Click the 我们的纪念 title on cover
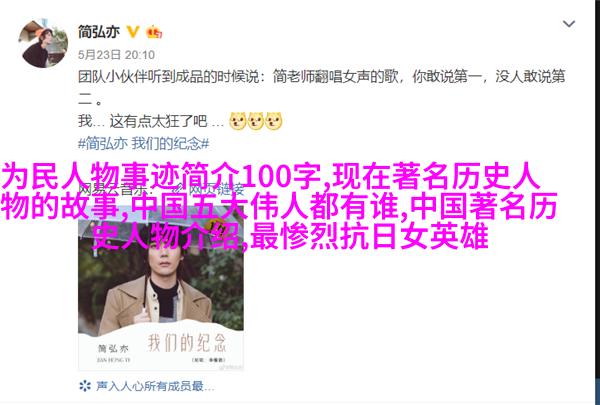This screenshot has height=405, width=600. tap(187, 342)
